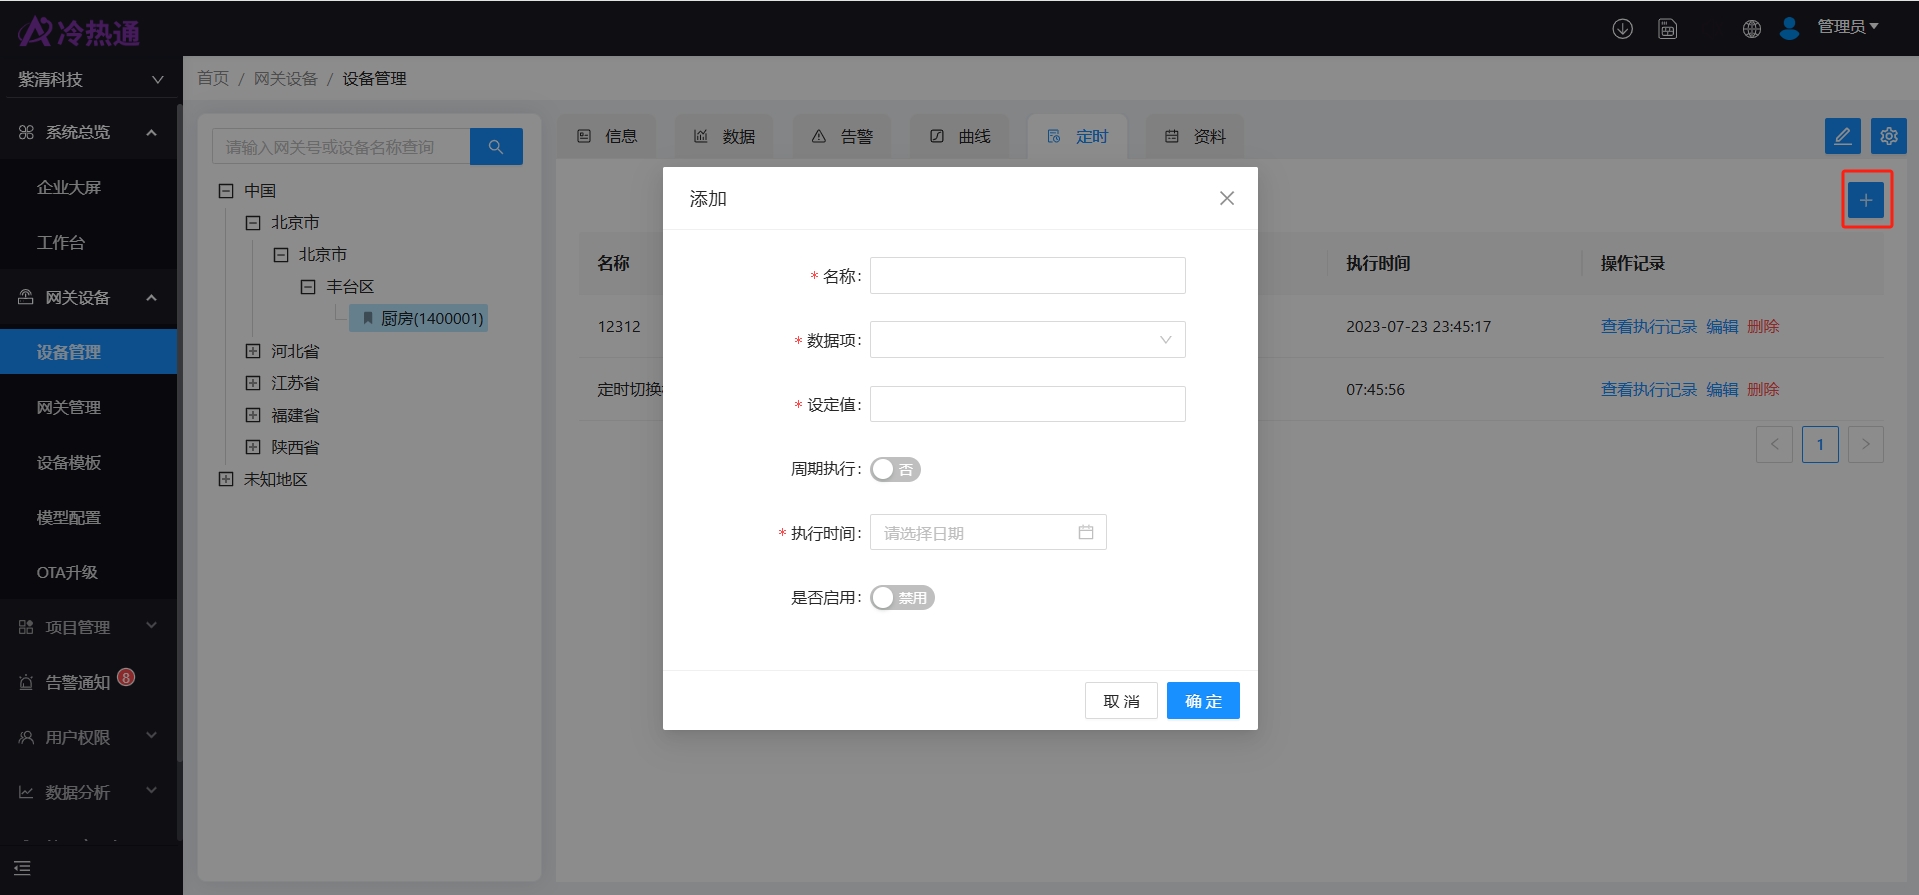This screenshot has height=895, width=1919.
Task: Expand the 数据分析 menu section
Action: pos(151,791)
